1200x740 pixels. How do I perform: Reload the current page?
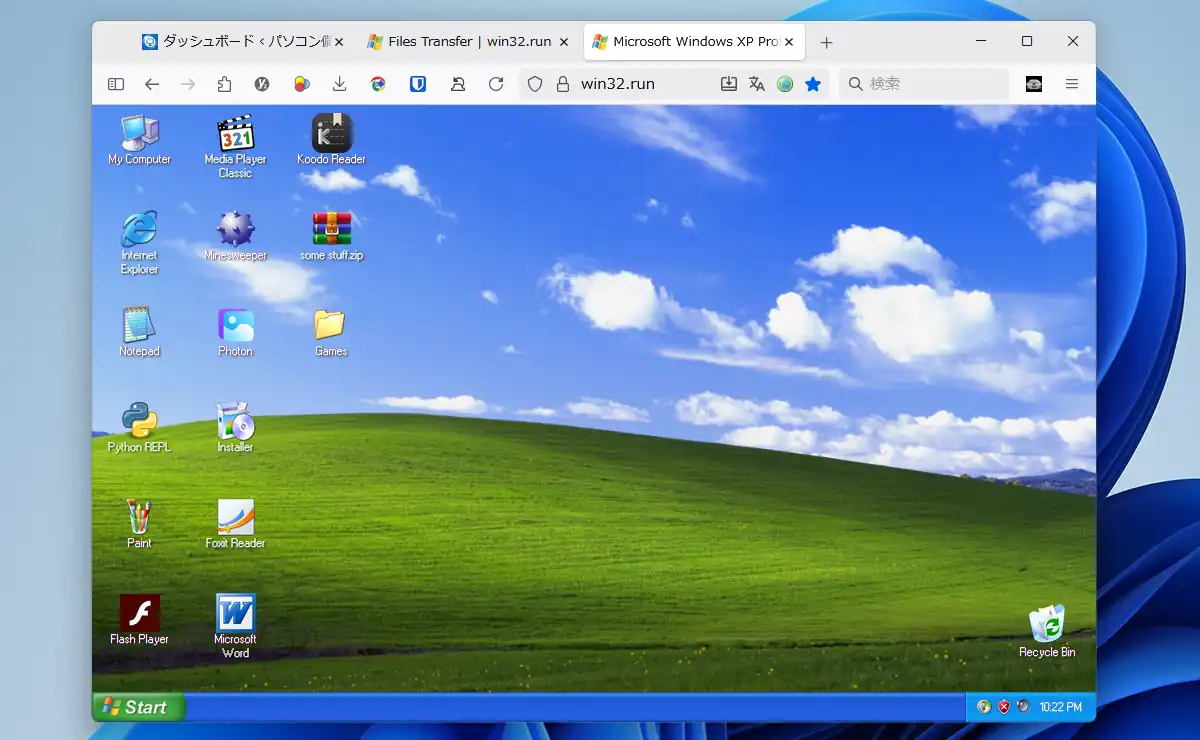[x=496, y=84]
